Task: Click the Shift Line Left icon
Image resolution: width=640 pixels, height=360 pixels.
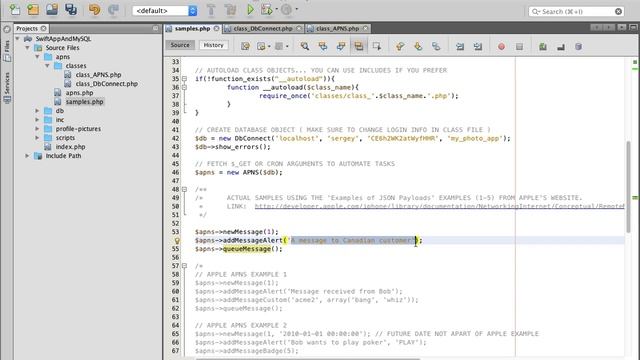Action: coord(460,47)
